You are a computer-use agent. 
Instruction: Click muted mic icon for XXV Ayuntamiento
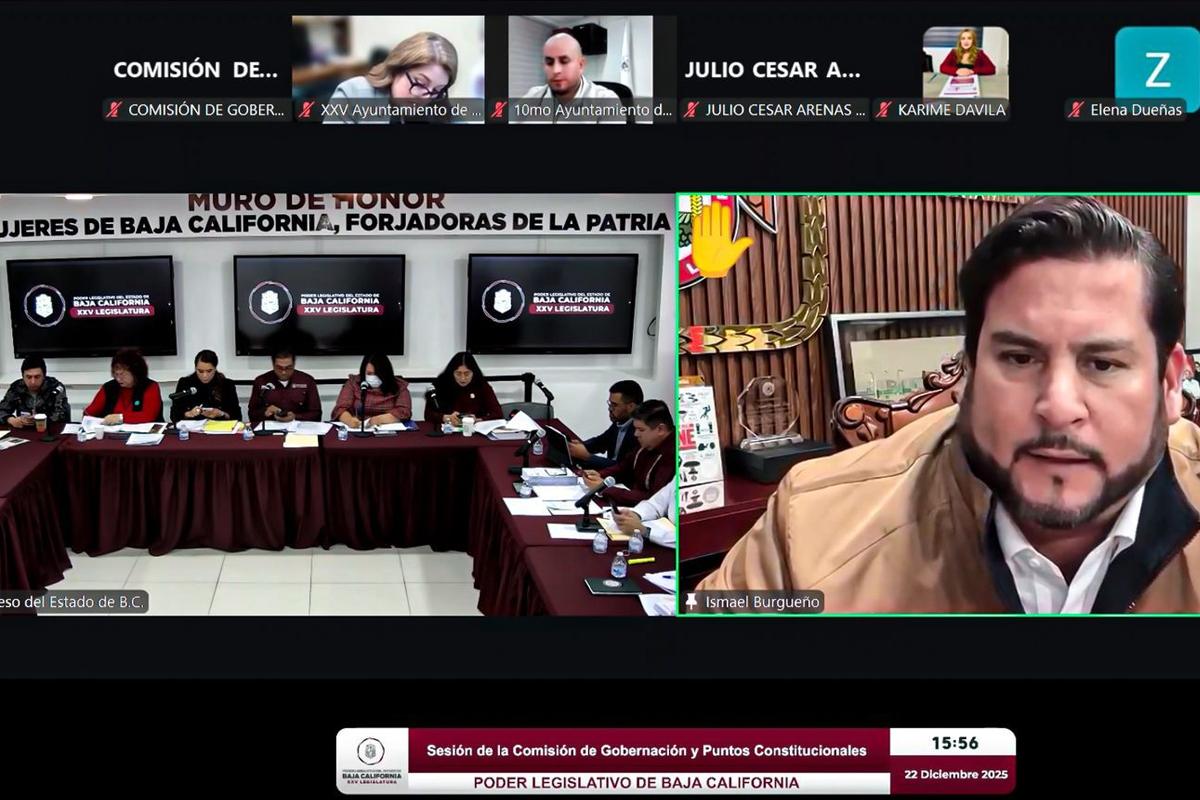[306, 110]
